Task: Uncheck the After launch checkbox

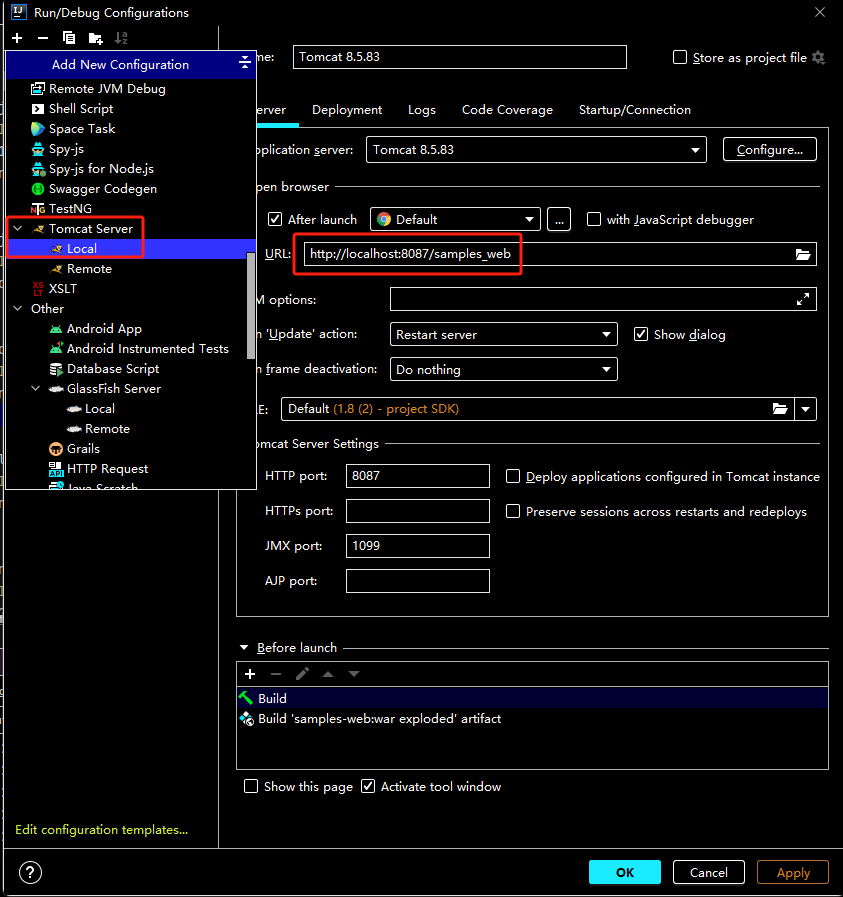Action: [275, 220]
